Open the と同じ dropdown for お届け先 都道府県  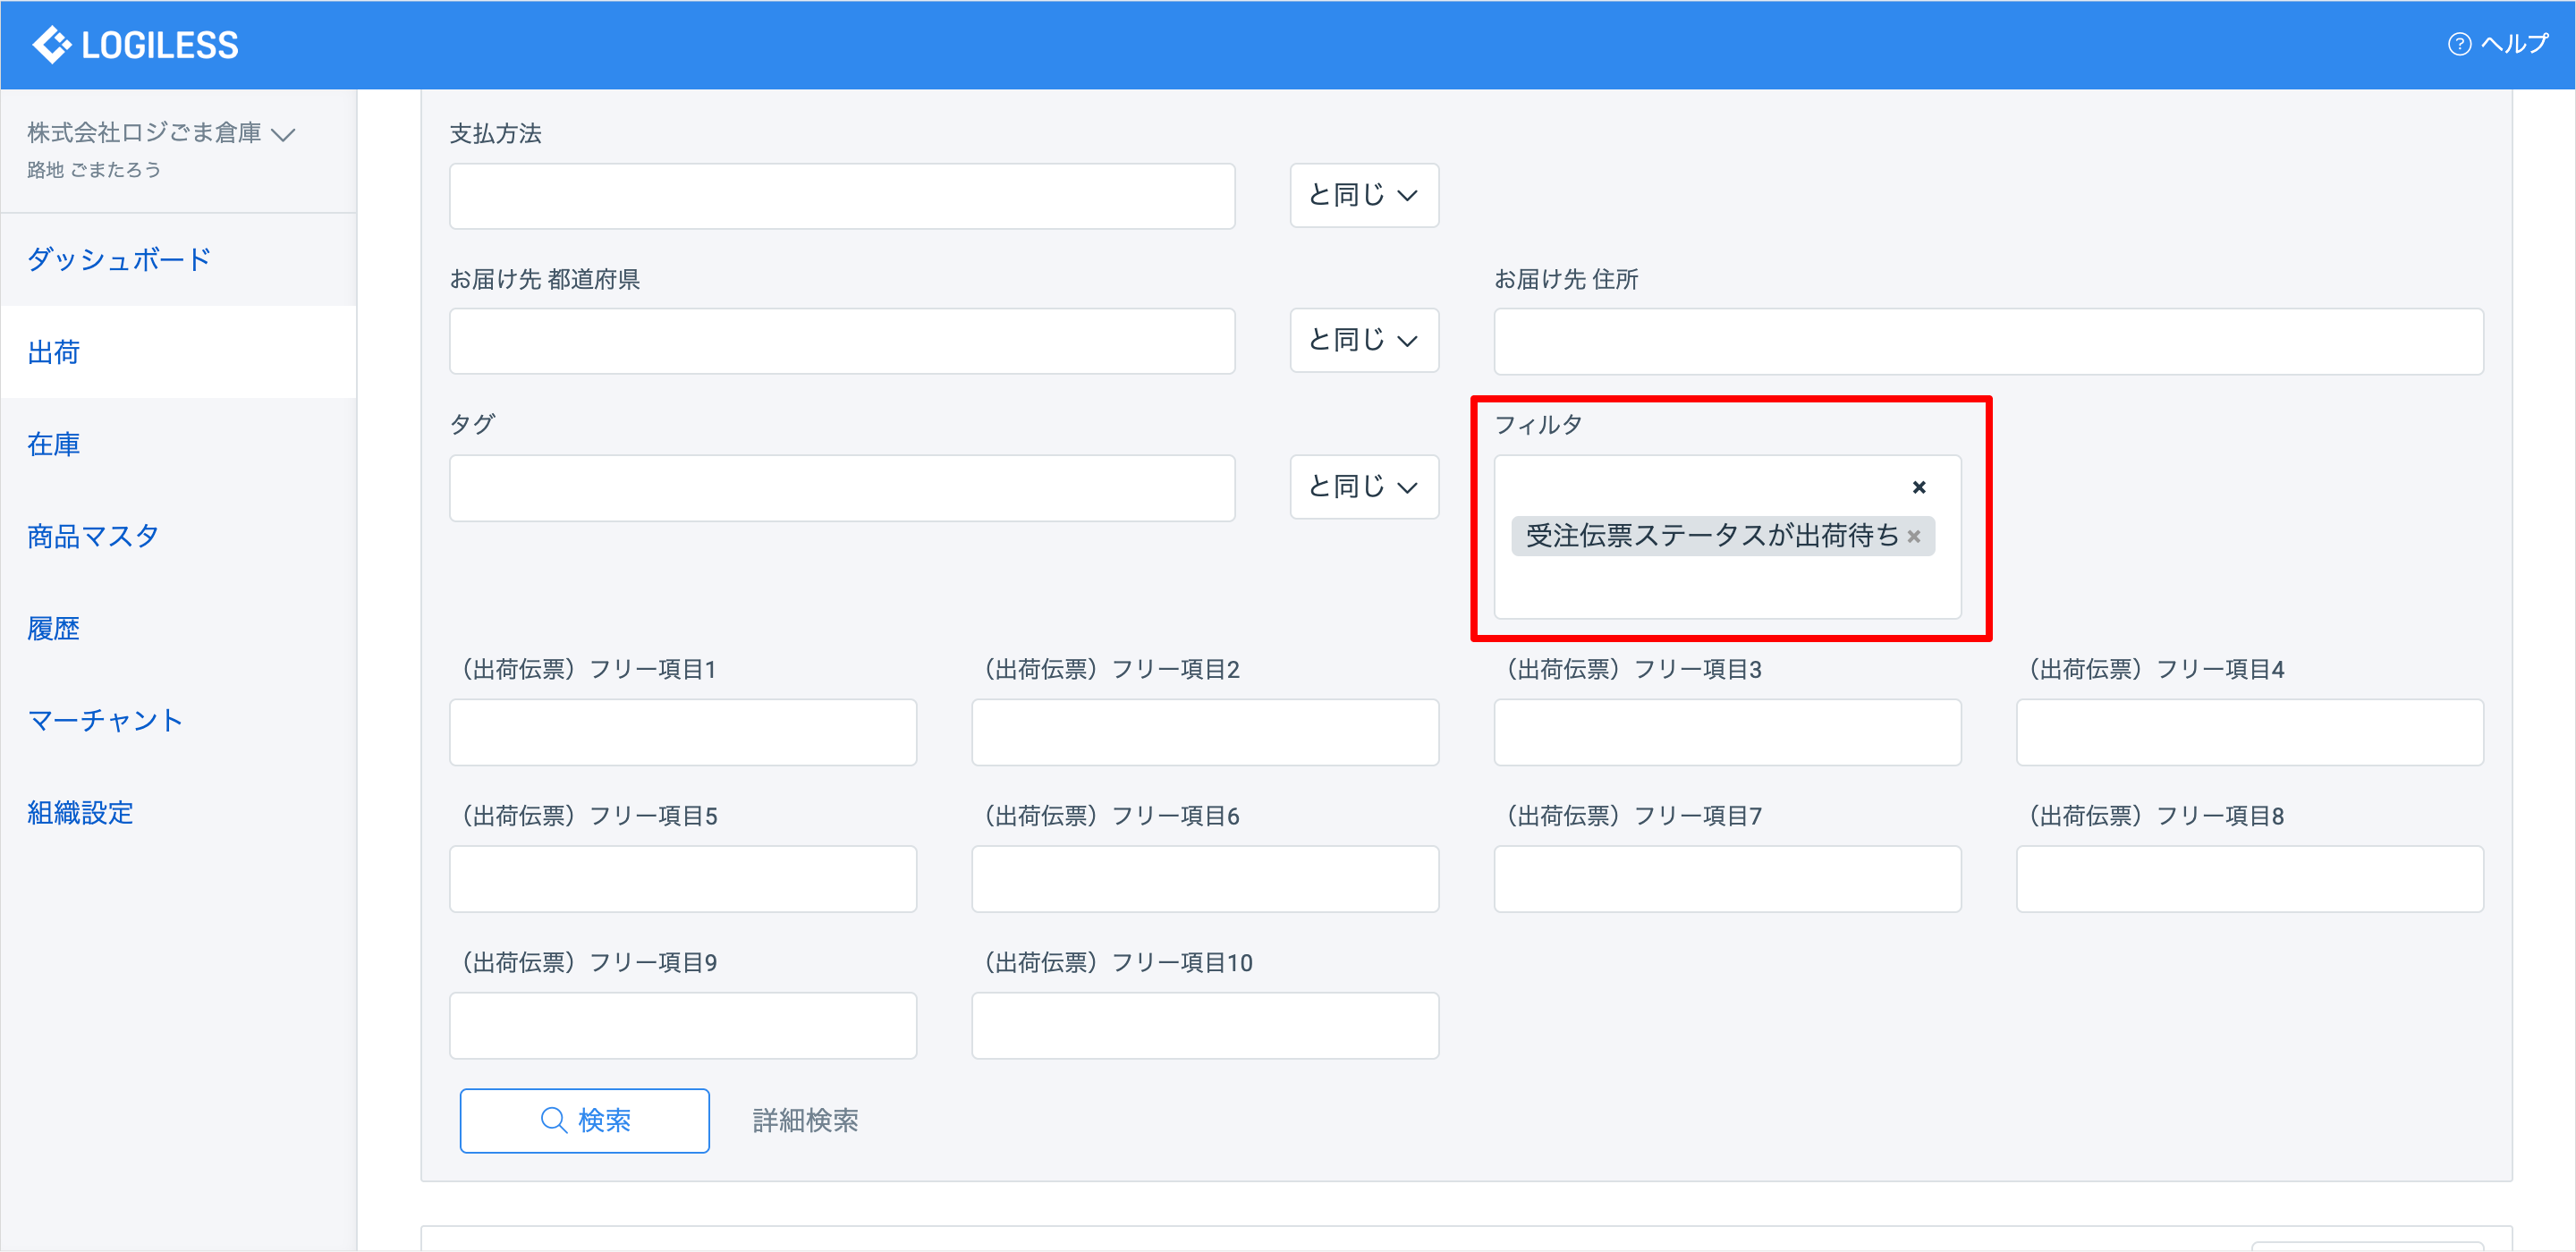[x=1364, y=340]
